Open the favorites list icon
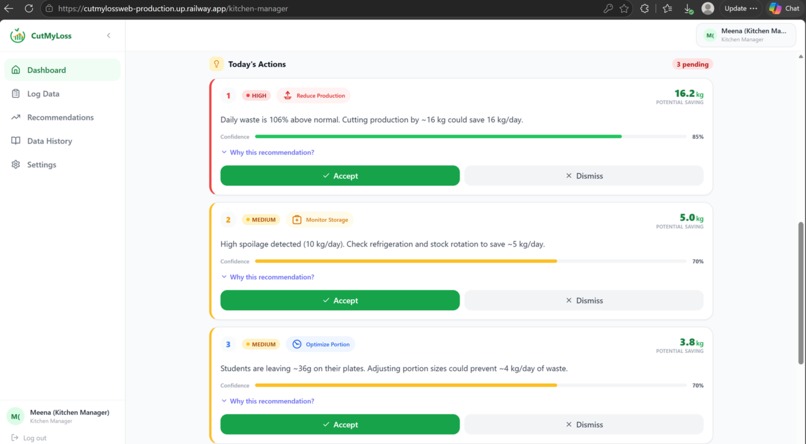 coord(667,8)
